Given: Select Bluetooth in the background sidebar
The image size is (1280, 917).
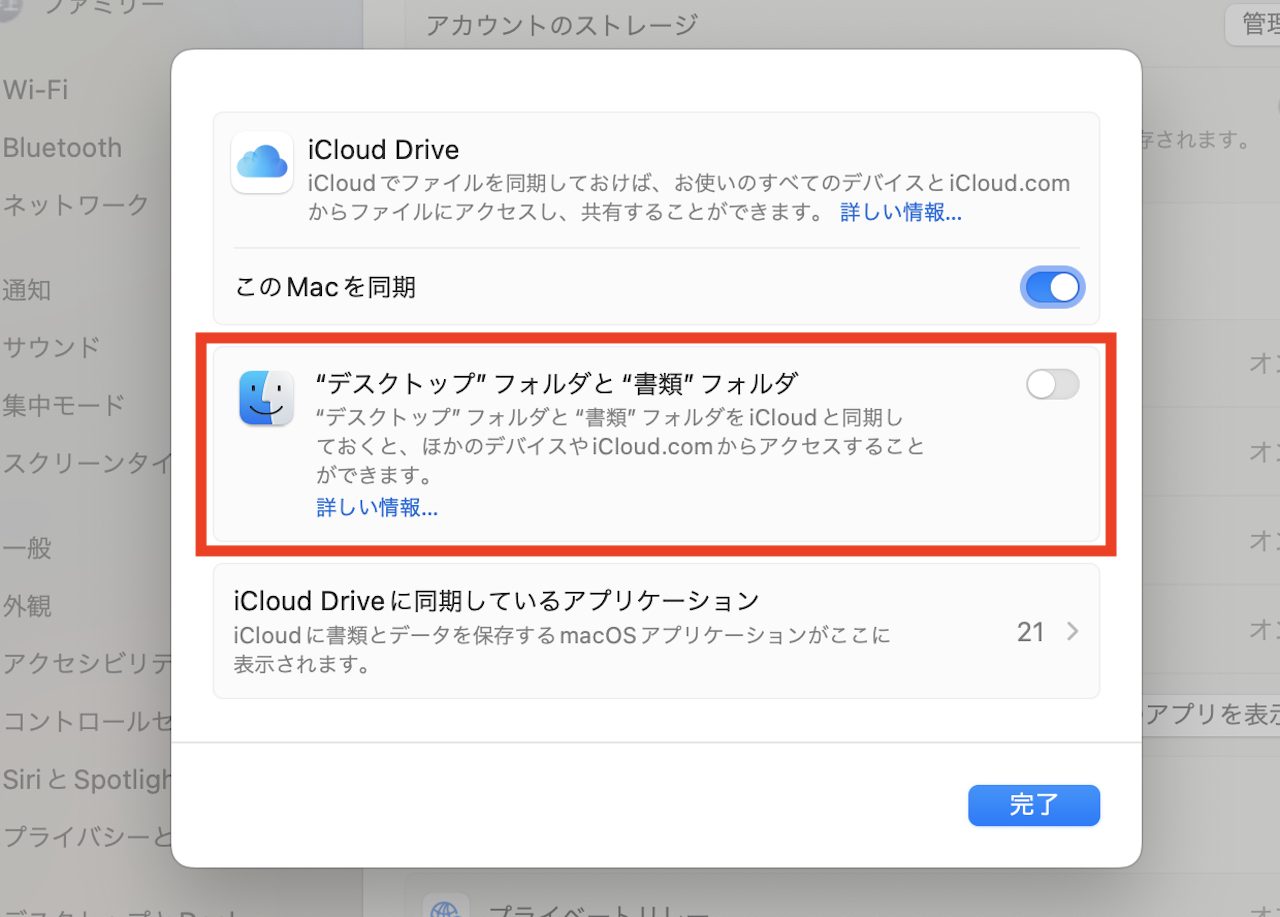Looking at the screenshot, I should [x=62, y=148].
